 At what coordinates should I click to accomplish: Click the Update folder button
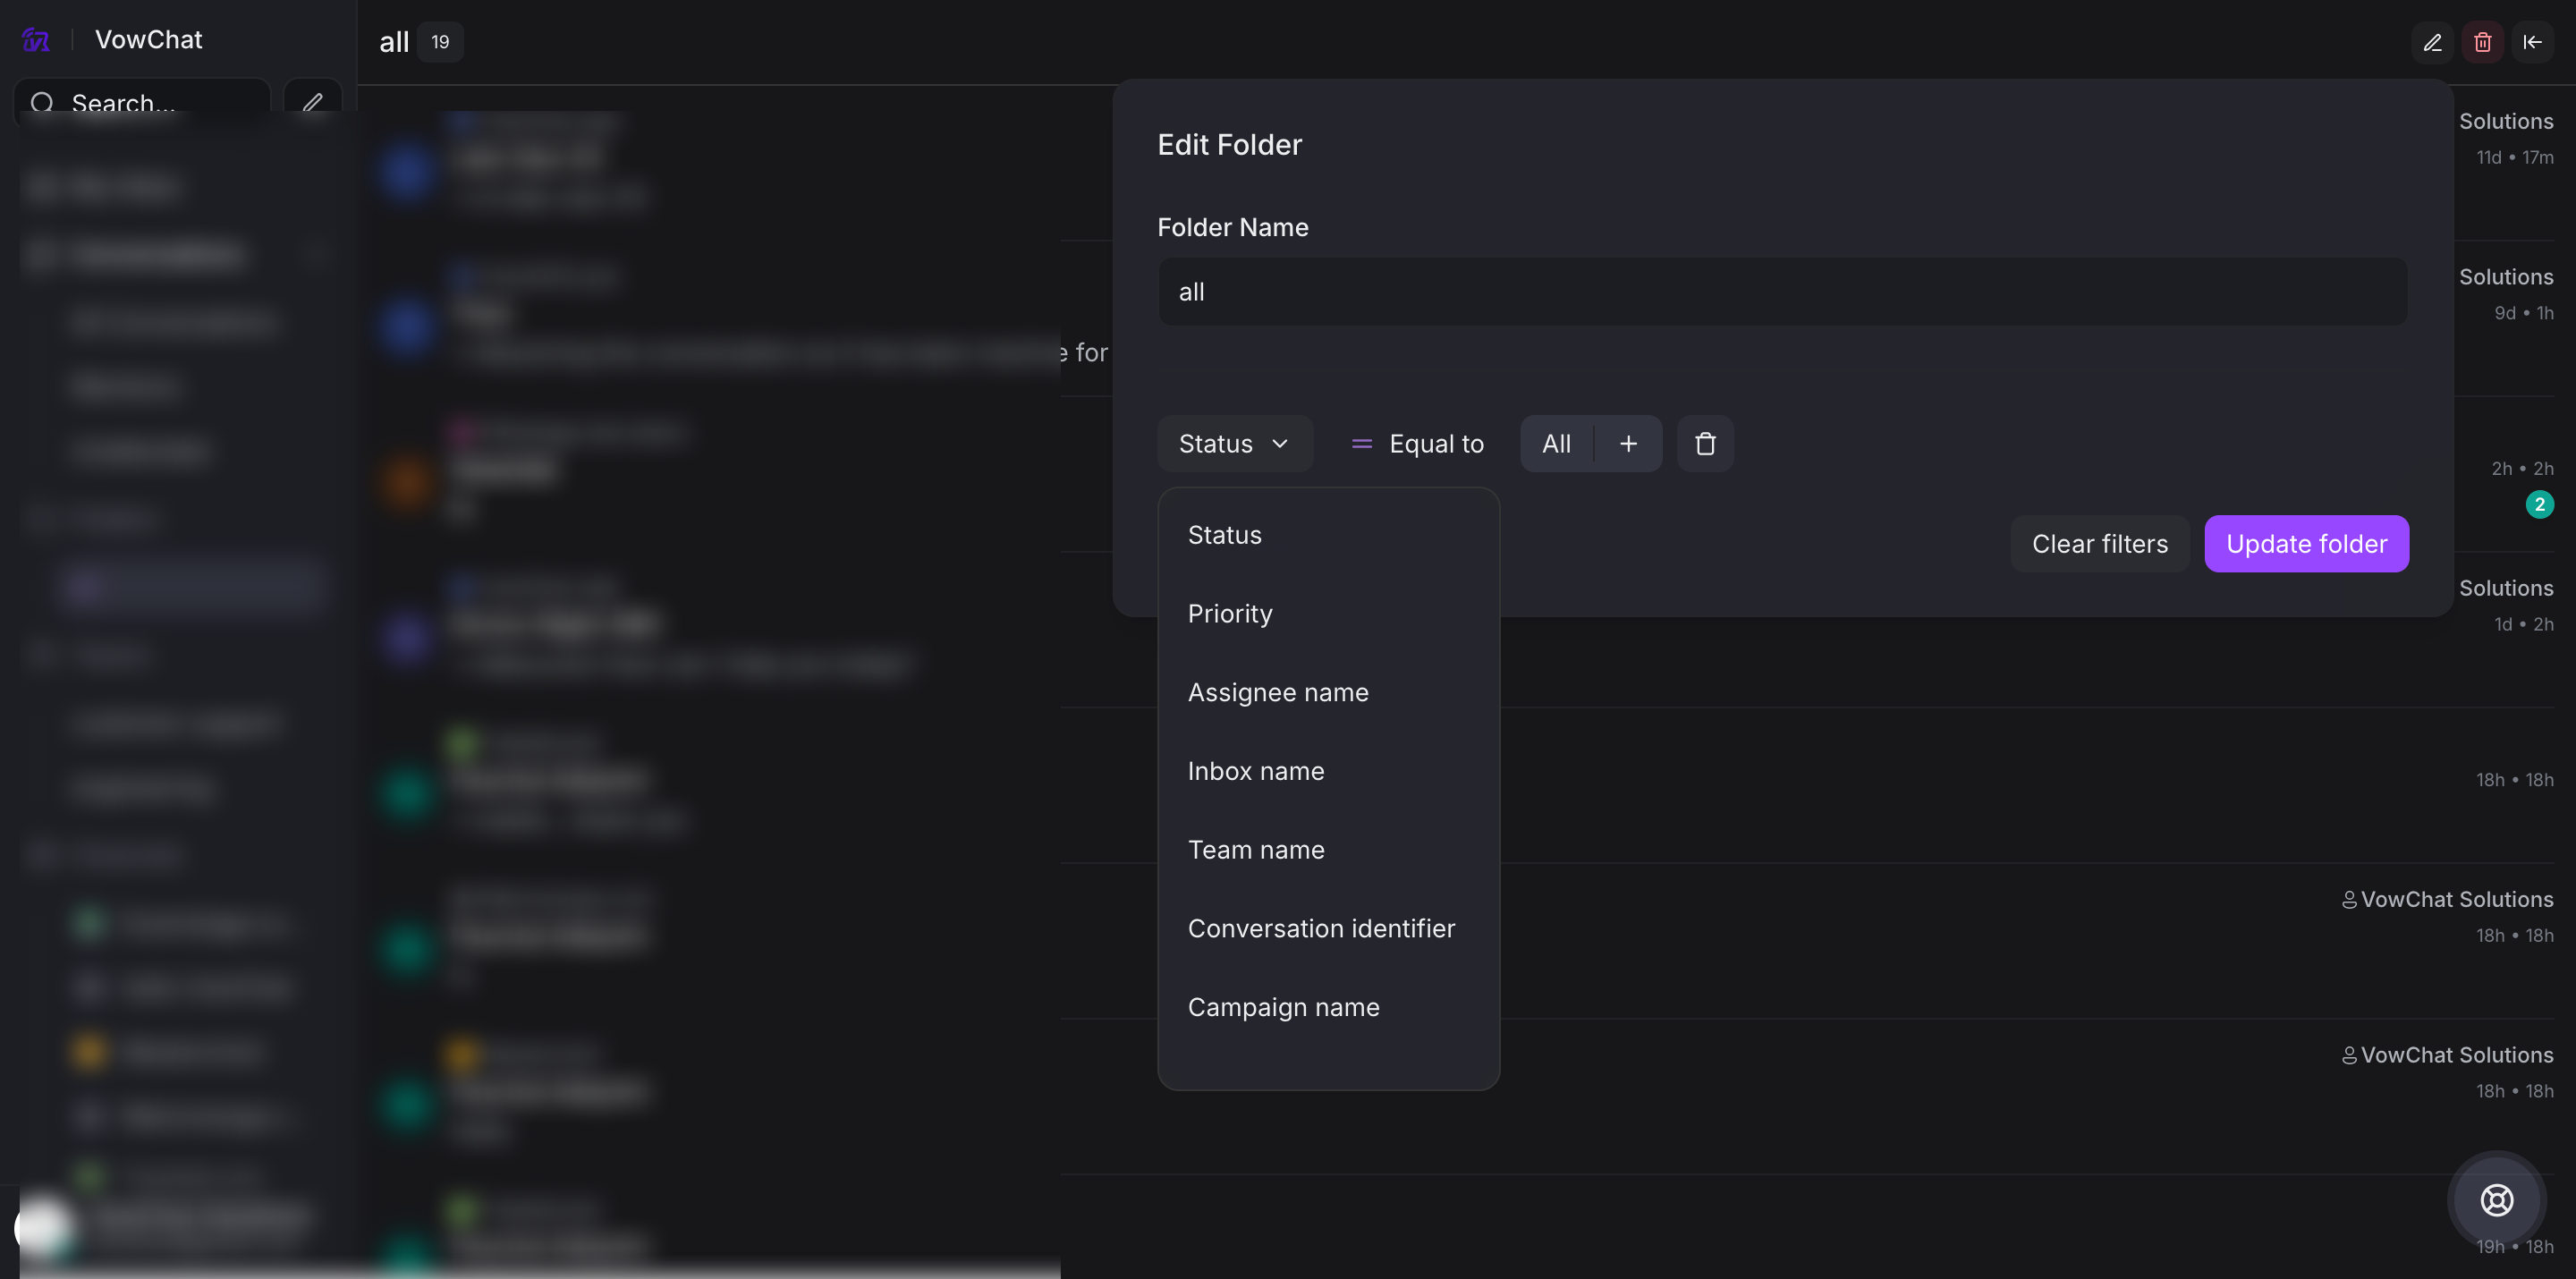(2306, 544)
